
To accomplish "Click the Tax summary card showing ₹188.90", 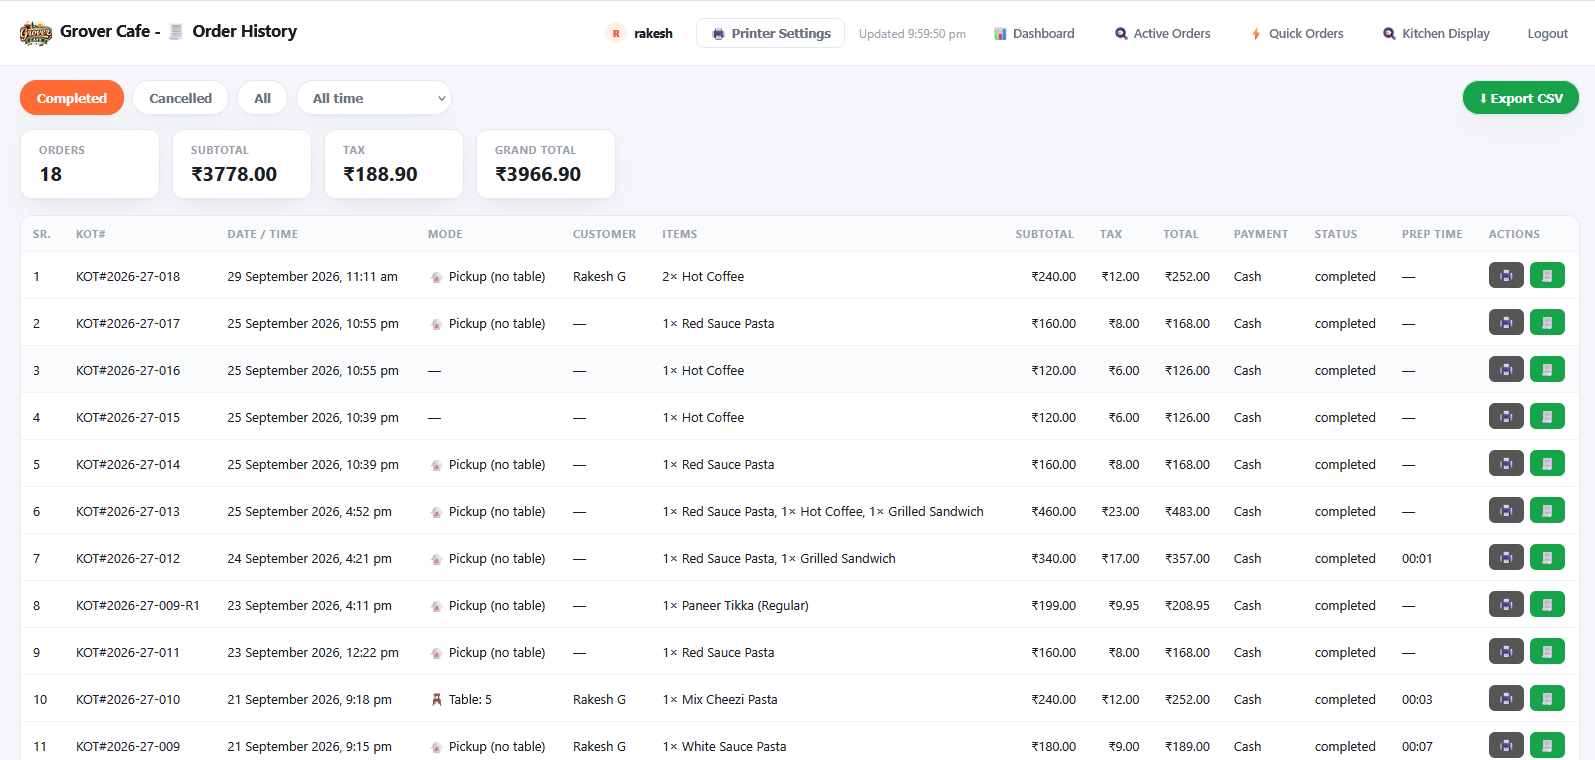I will coord(394,164).
